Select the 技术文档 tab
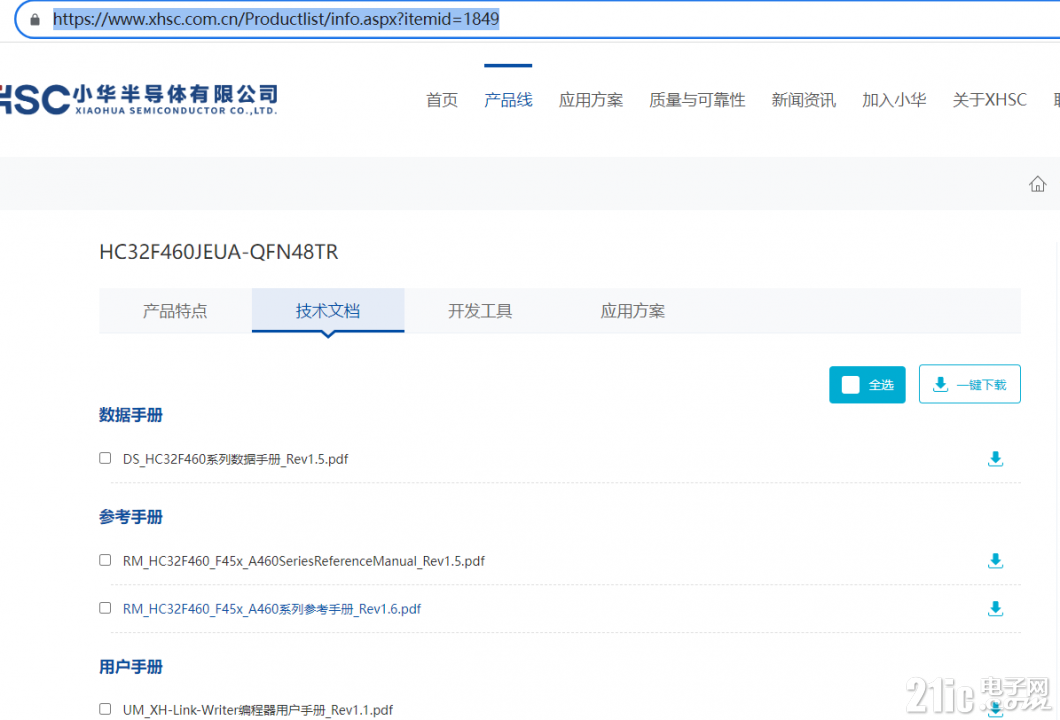This screenshot has width=1060, height=720. click(328, 311)
